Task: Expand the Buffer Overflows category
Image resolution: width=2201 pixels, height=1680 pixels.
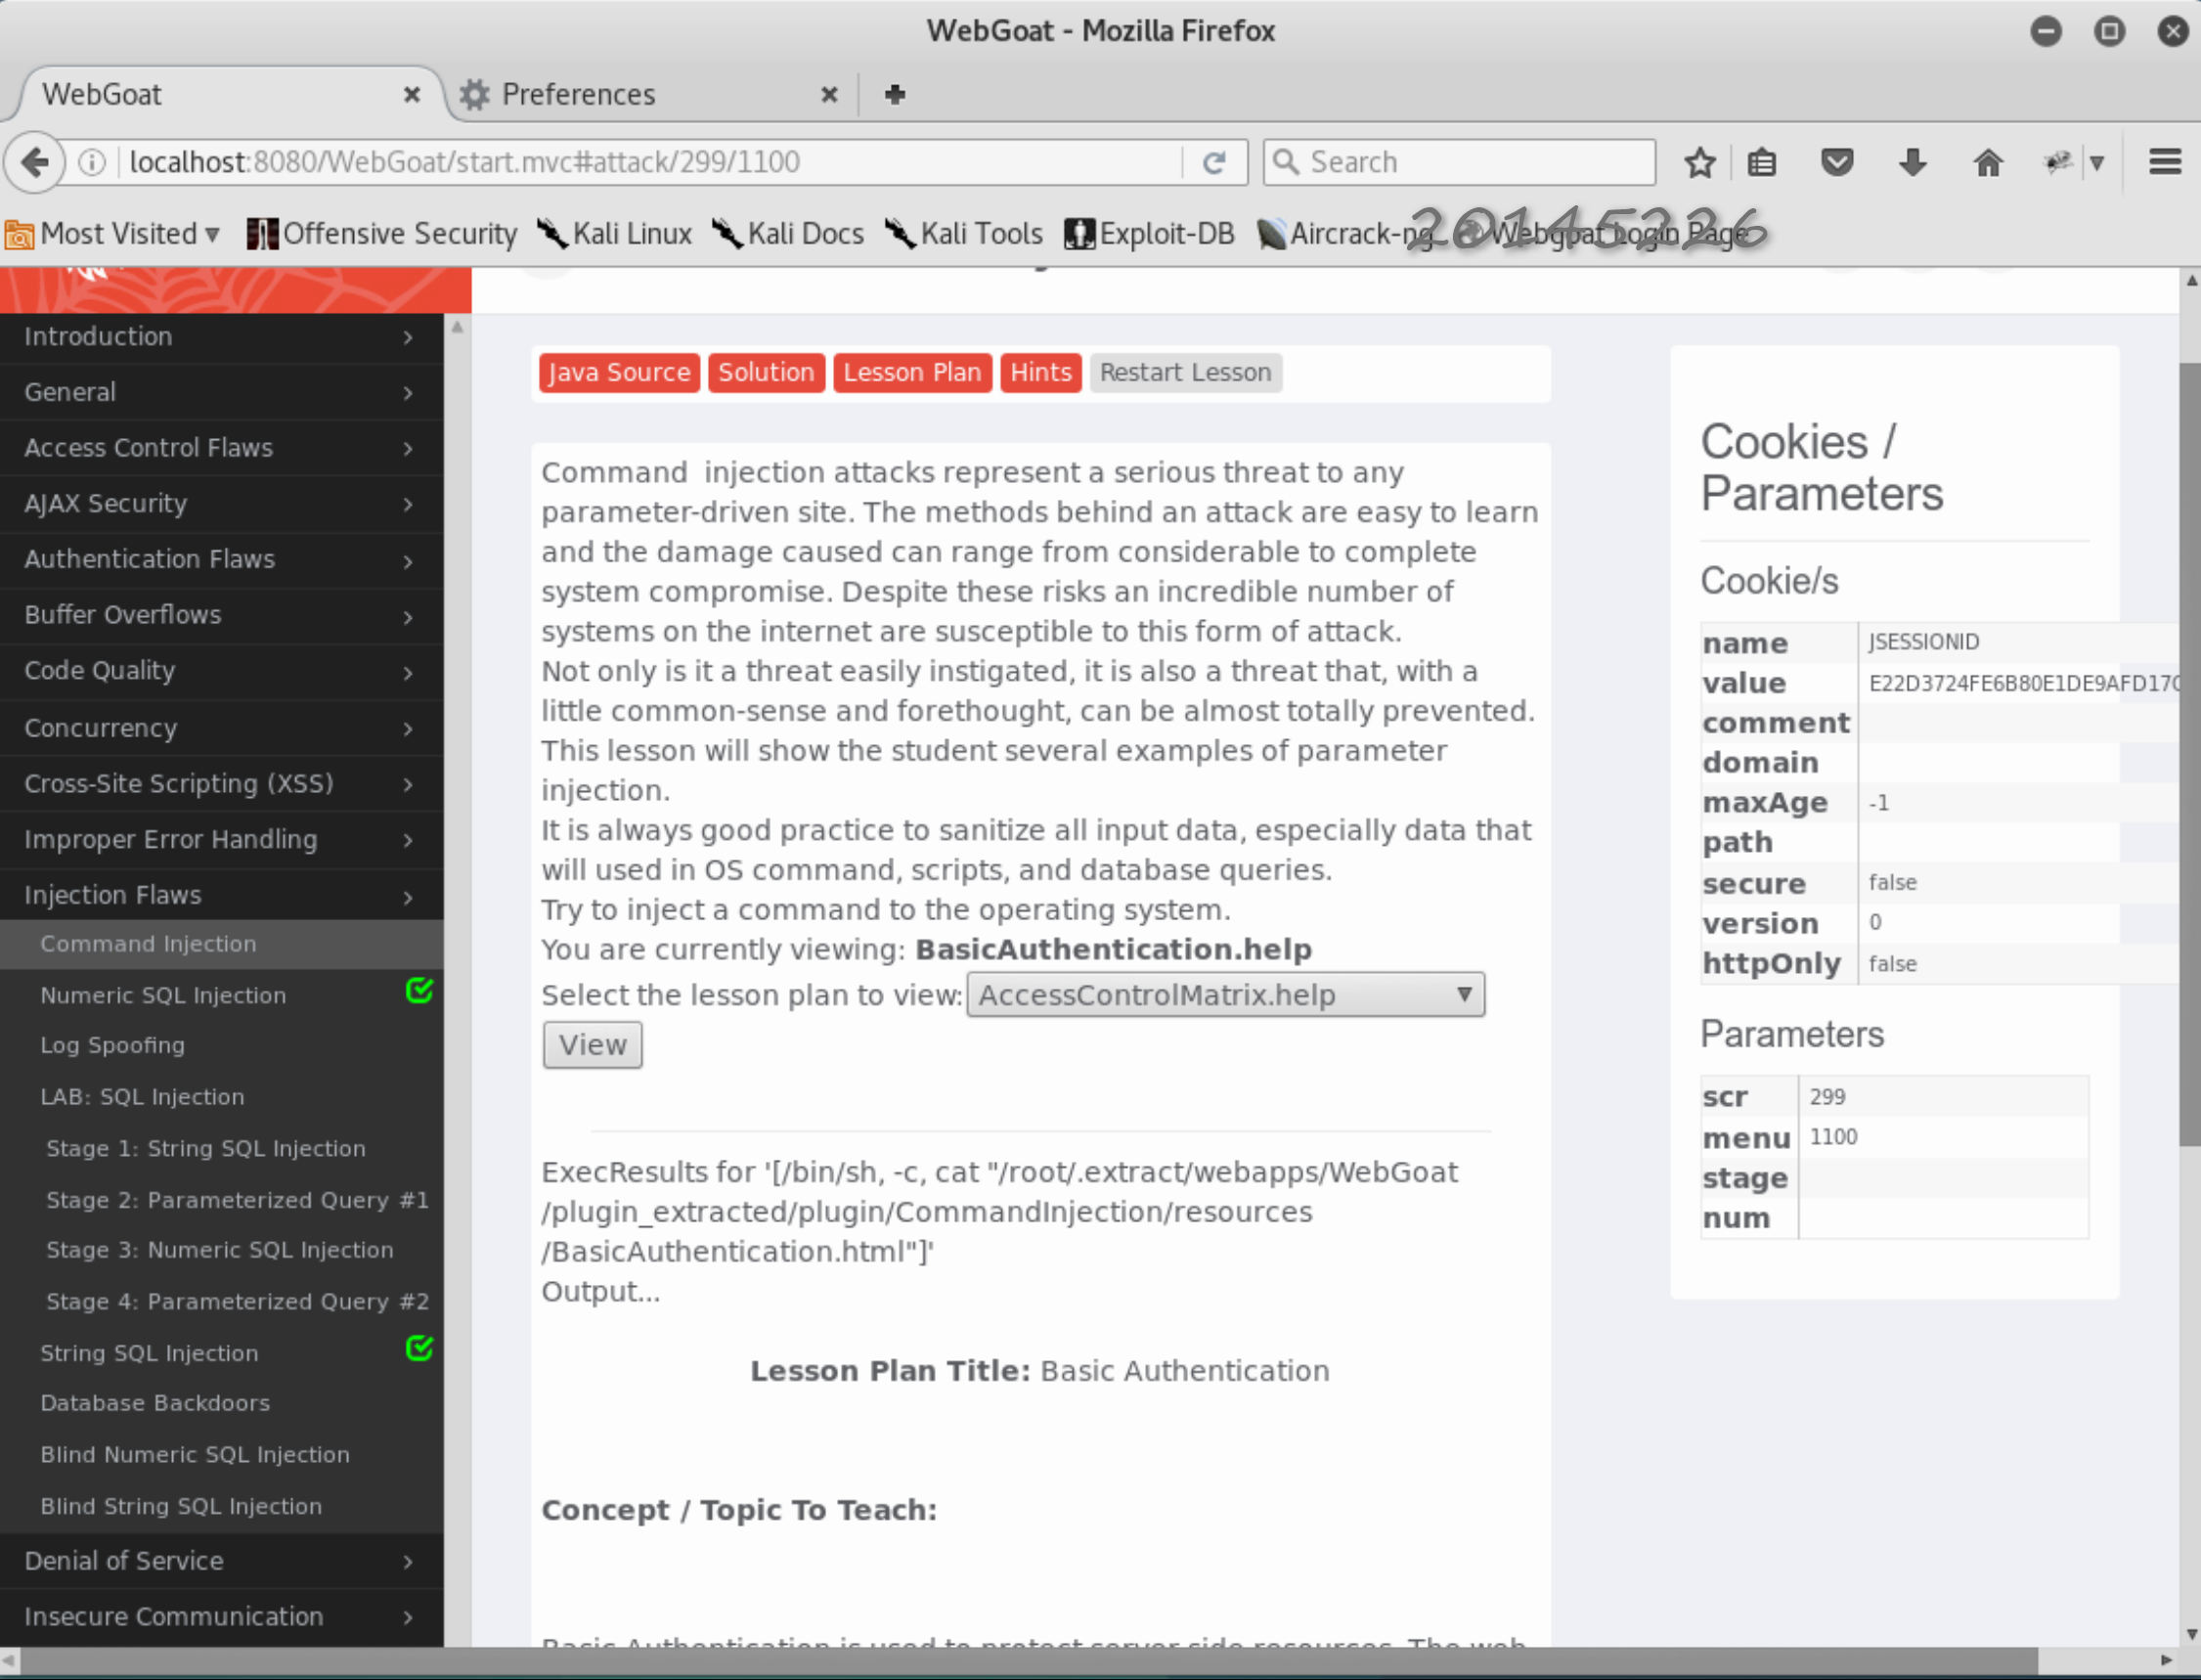Action: pos(221,615)
